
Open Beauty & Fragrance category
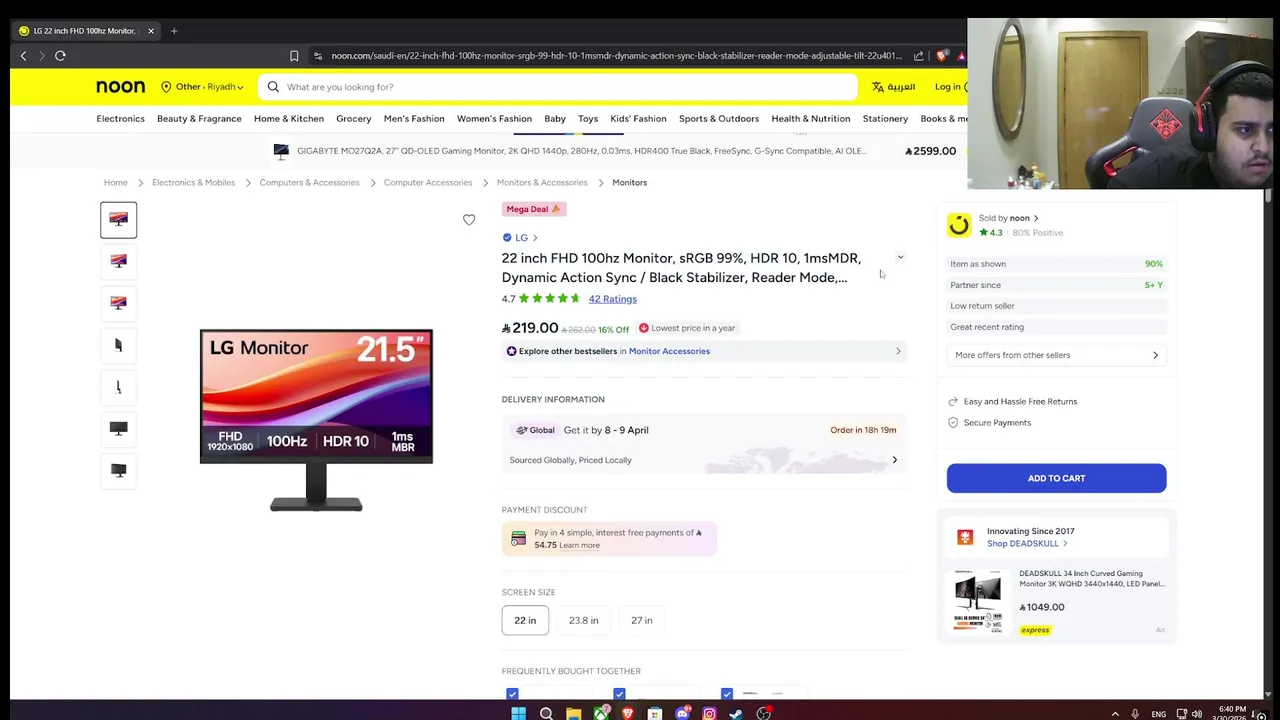point(199,119)
